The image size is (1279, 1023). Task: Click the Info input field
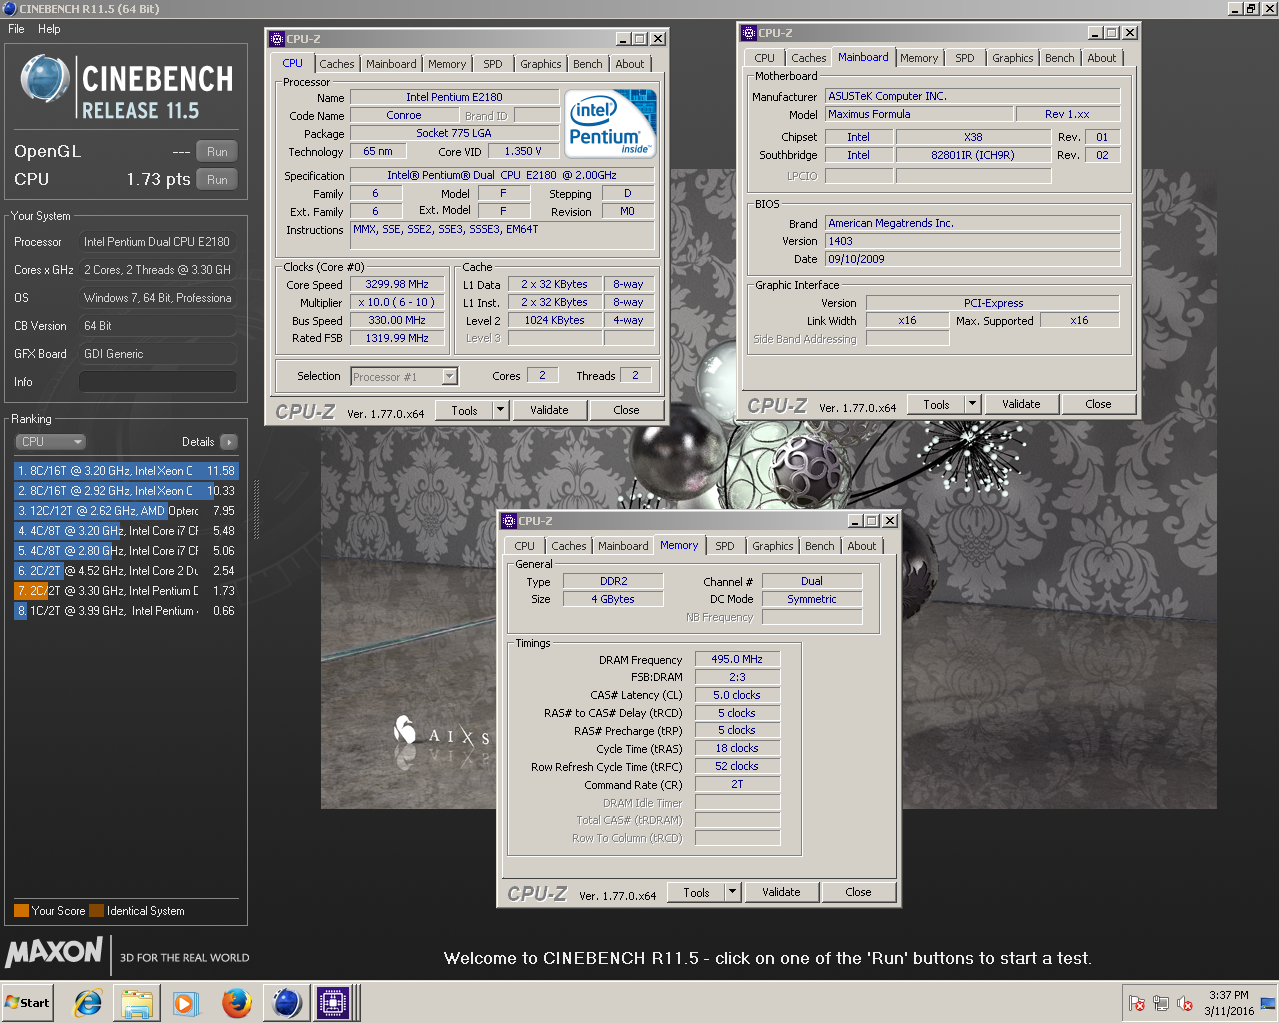158,382
